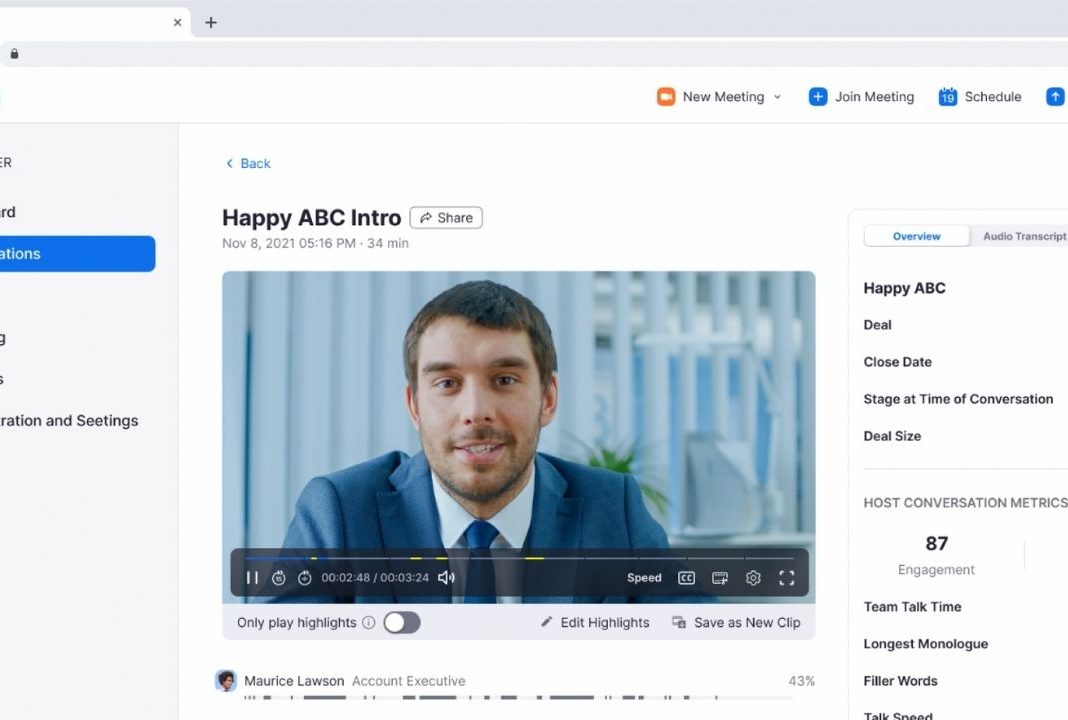This screenshot has width=1068, height=720.
Task: Click the video timestamp 00:02:48 / 00:03:24
Action: click(375, 578)
